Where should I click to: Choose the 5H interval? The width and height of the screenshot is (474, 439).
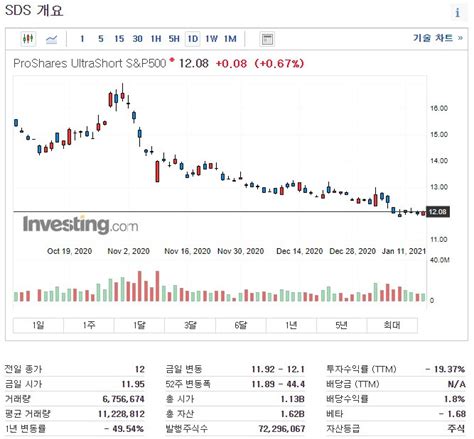(174, 39)
